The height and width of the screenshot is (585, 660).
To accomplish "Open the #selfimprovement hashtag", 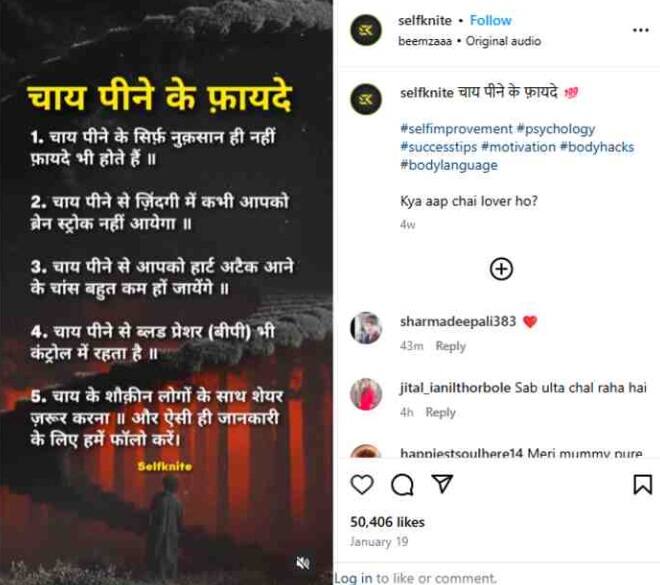I will pos(456,129).
